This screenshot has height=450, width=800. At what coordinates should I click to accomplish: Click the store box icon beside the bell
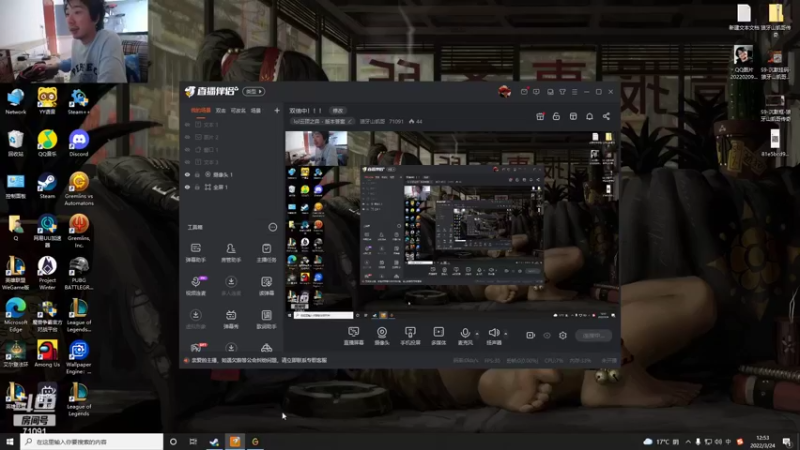pyautogui.click(x=573, y=116)
